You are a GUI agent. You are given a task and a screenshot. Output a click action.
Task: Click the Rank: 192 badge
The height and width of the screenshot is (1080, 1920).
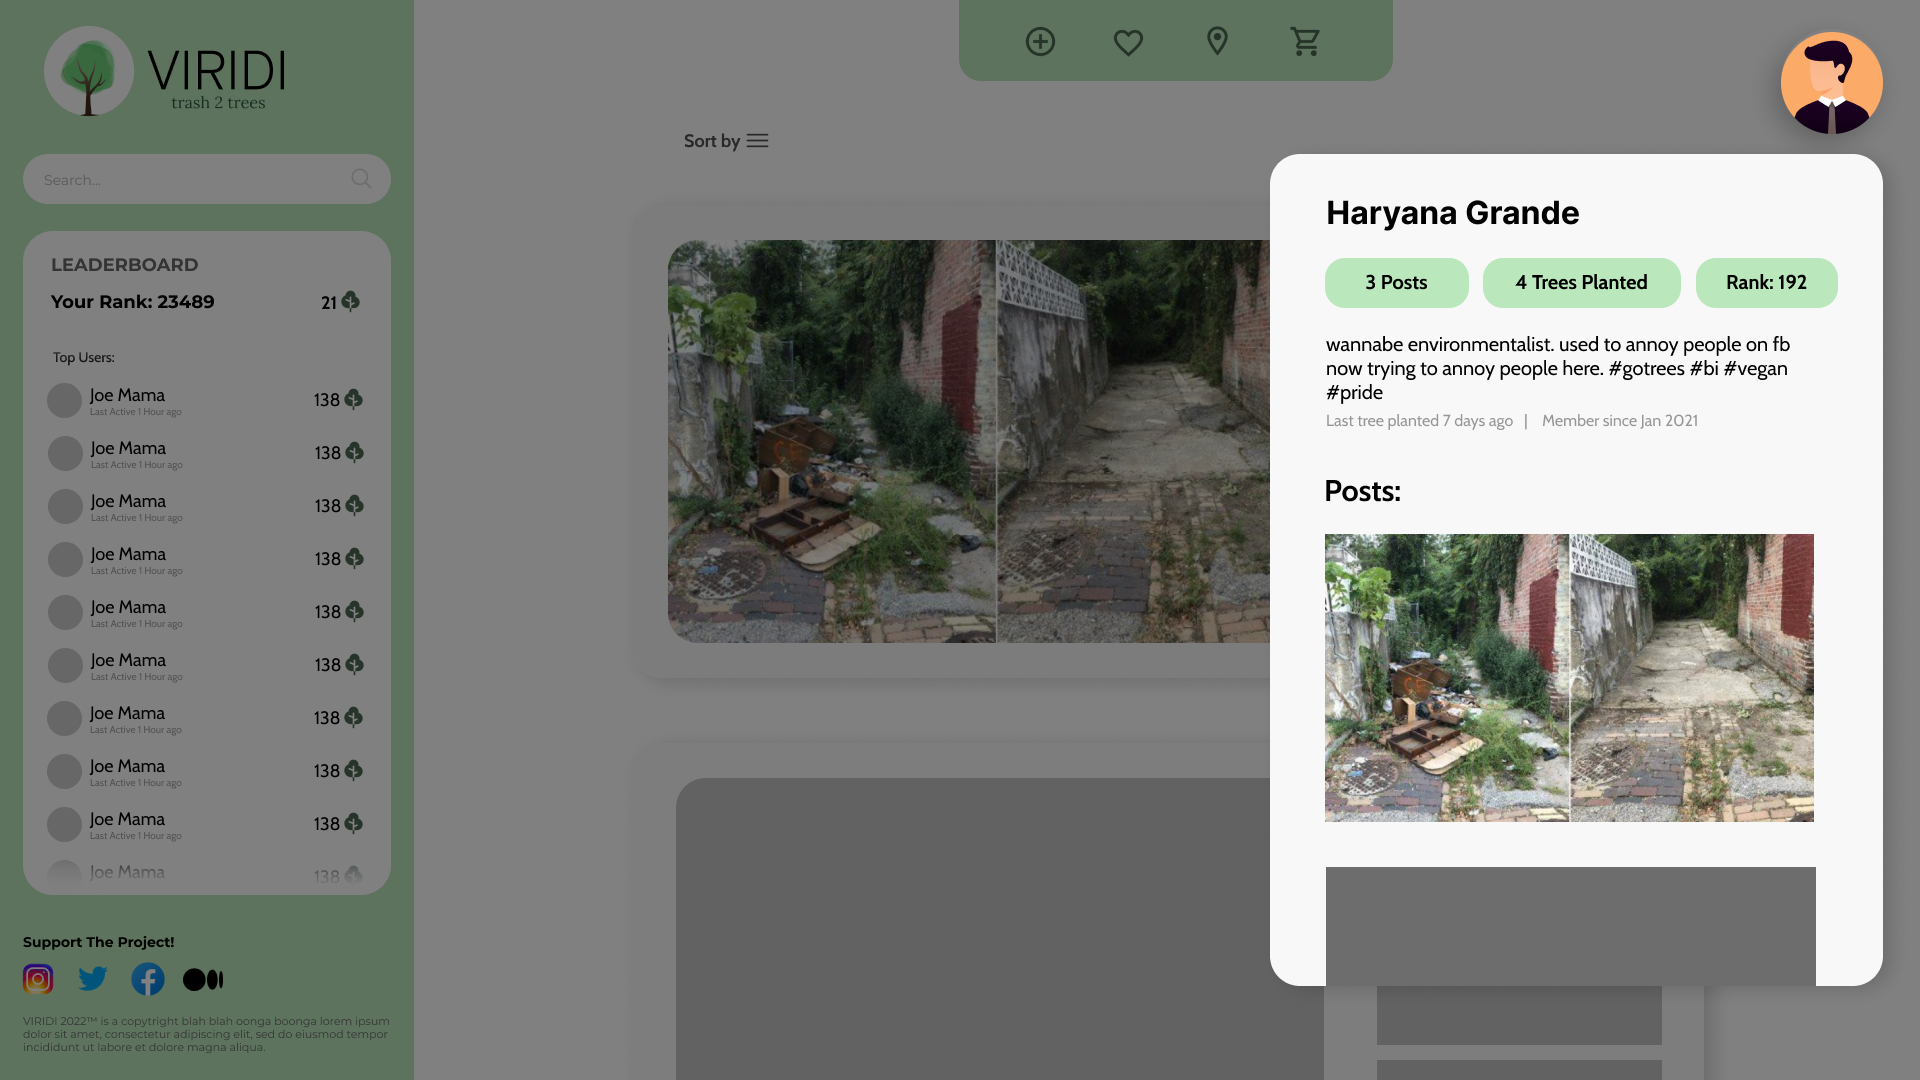(x=1766, y=283)
